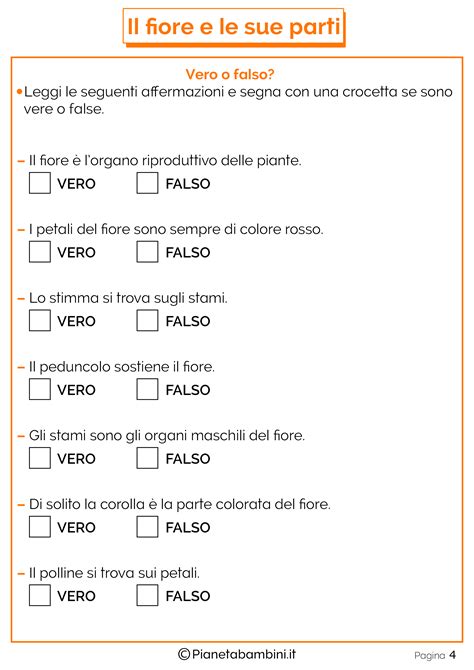Mark VERO for 'Lo stimma si trova sugli stami'

[x=40, y=320]
